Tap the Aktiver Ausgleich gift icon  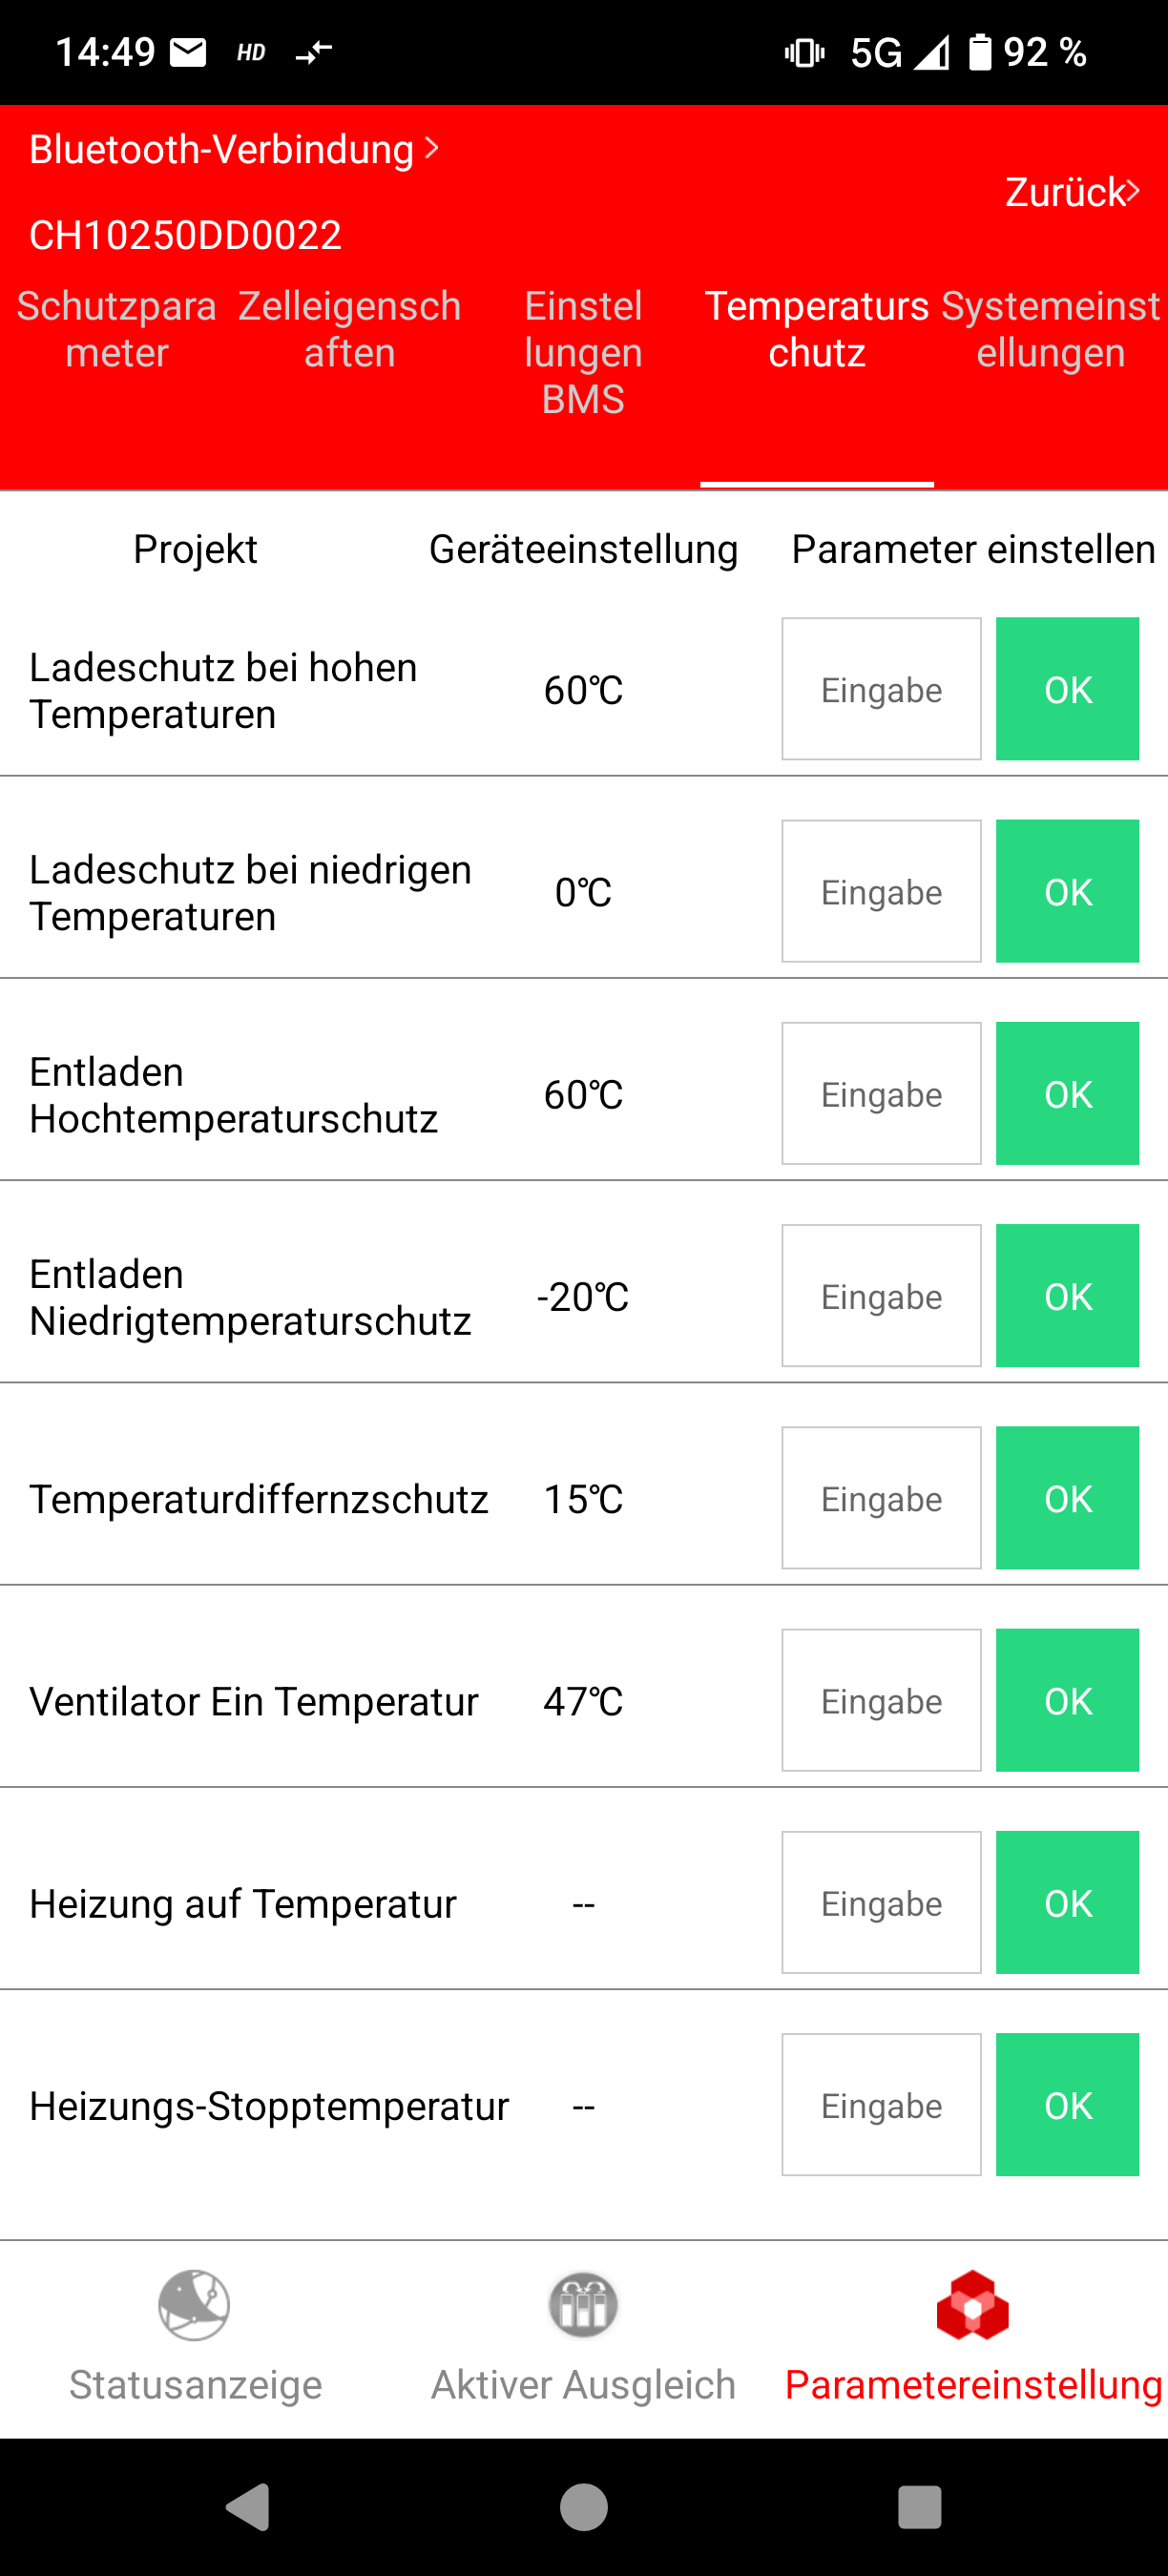(583, 2304)
